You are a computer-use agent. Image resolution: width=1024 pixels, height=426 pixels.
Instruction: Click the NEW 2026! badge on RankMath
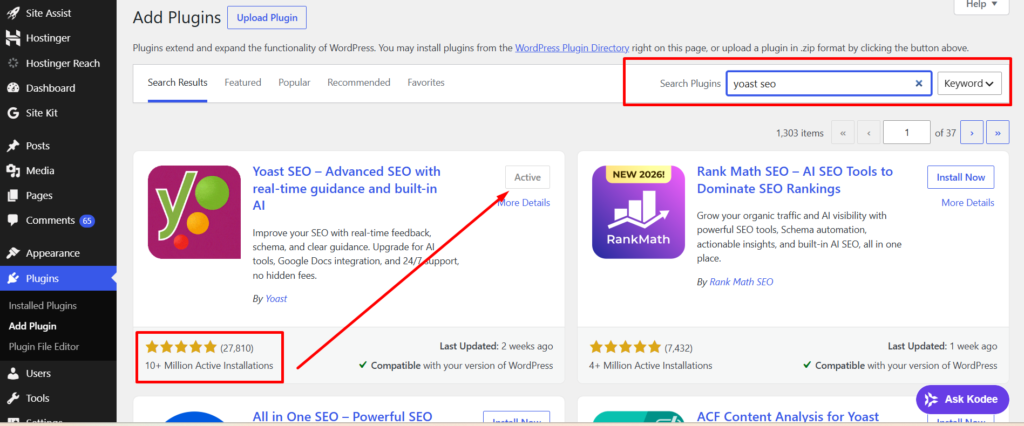638,174
